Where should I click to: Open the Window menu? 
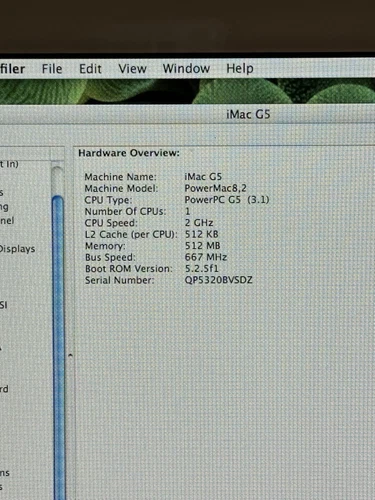coord(186,69)
